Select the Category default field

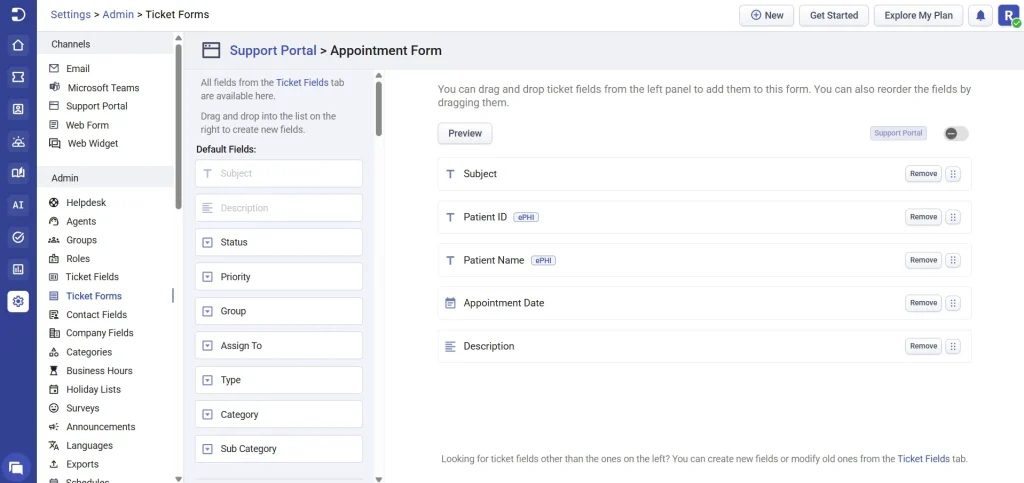coord(279,414)
